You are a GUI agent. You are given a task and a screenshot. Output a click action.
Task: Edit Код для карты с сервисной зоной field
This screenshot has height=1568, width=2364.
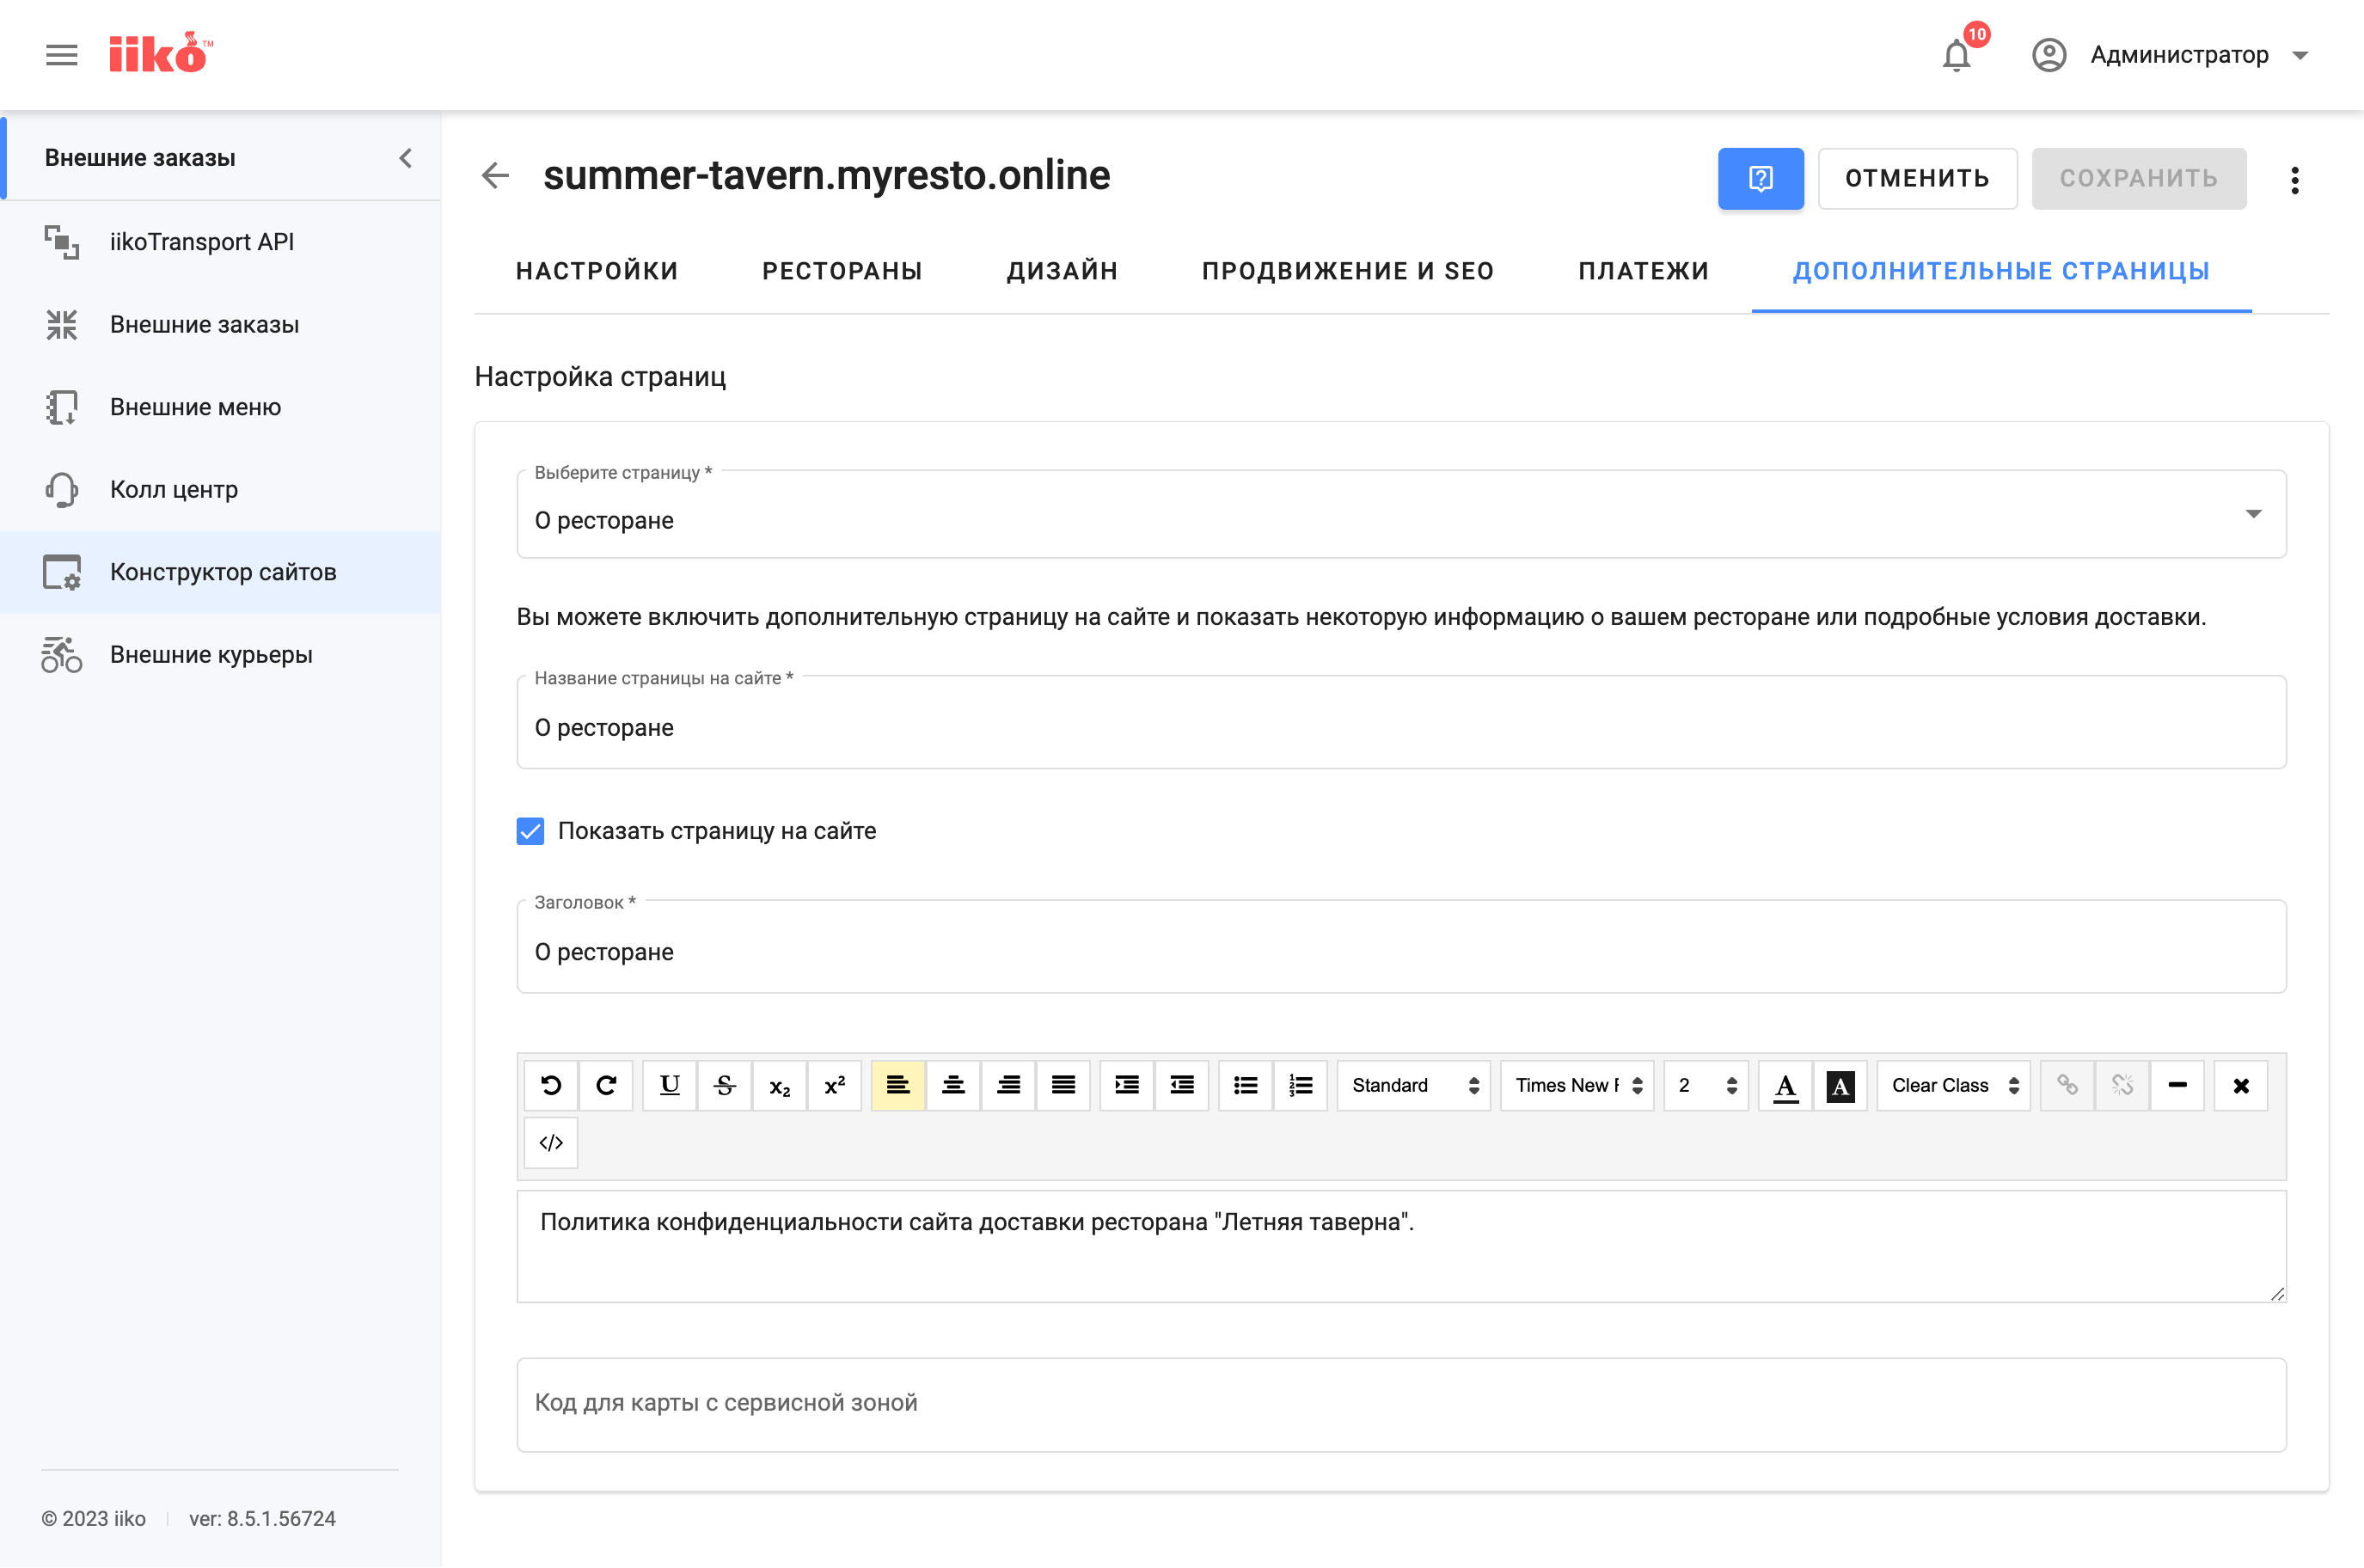tap(1401, 1404)
